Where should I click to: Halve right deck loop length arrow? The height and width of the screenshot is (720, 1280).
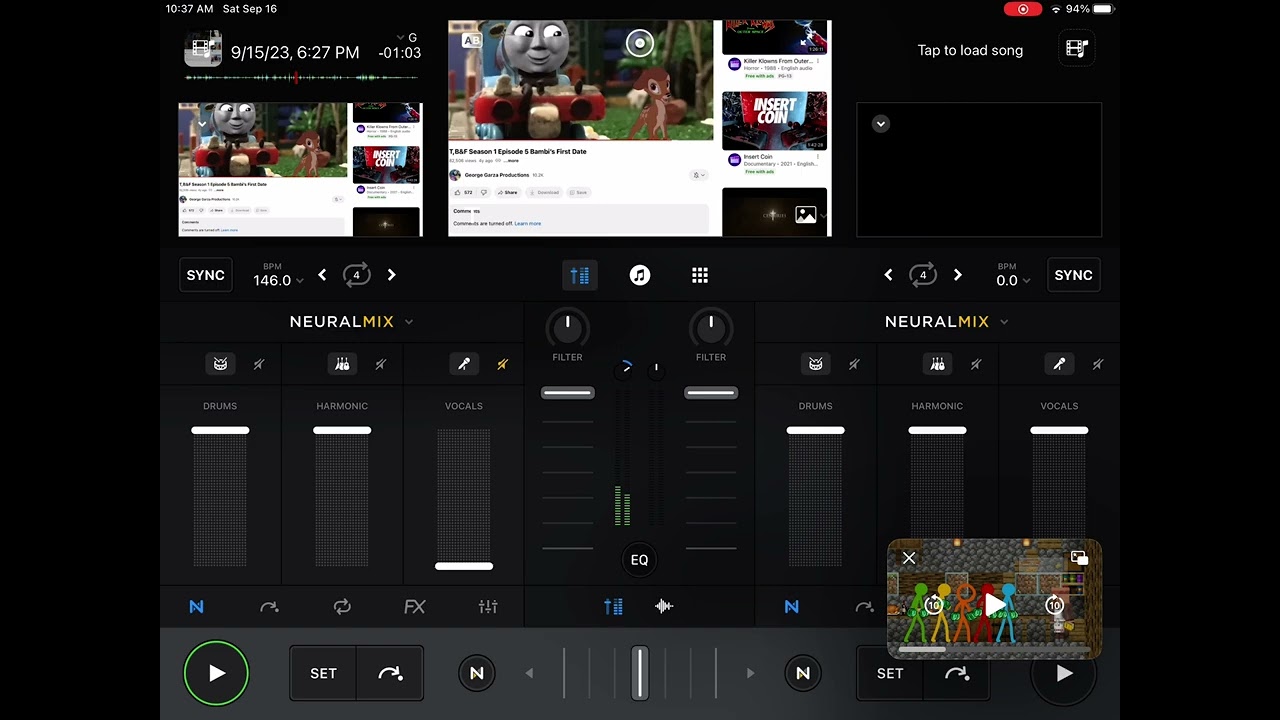click(888, 275)
